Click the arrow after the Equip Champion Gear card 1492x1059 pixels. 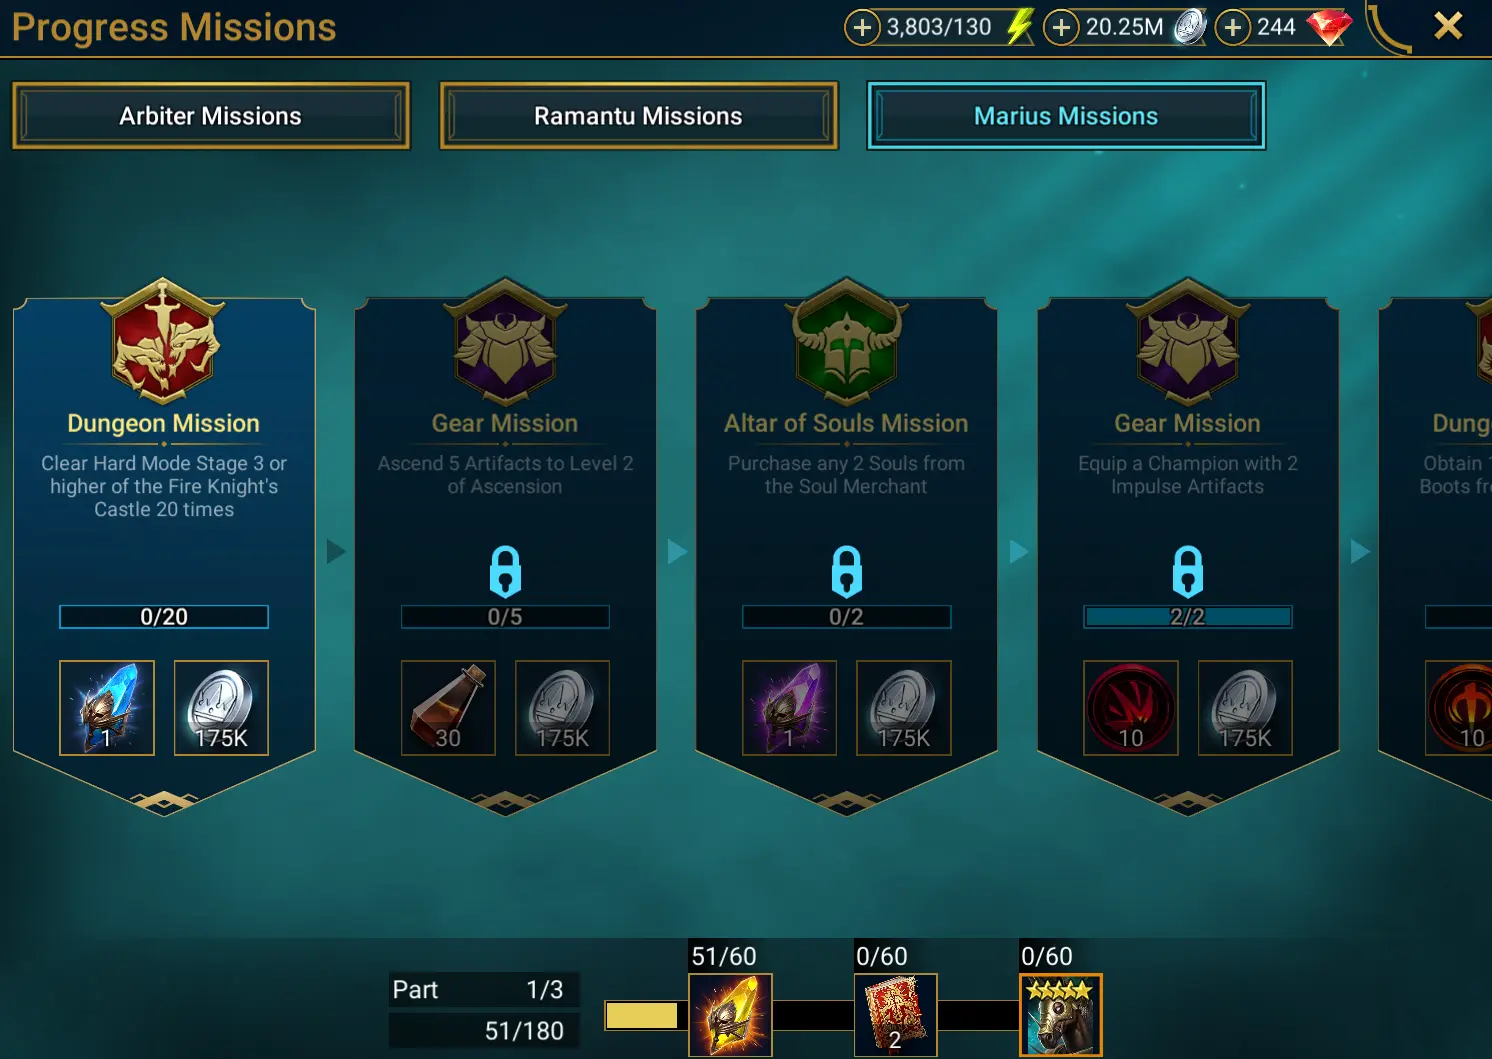coord(1360,551)
